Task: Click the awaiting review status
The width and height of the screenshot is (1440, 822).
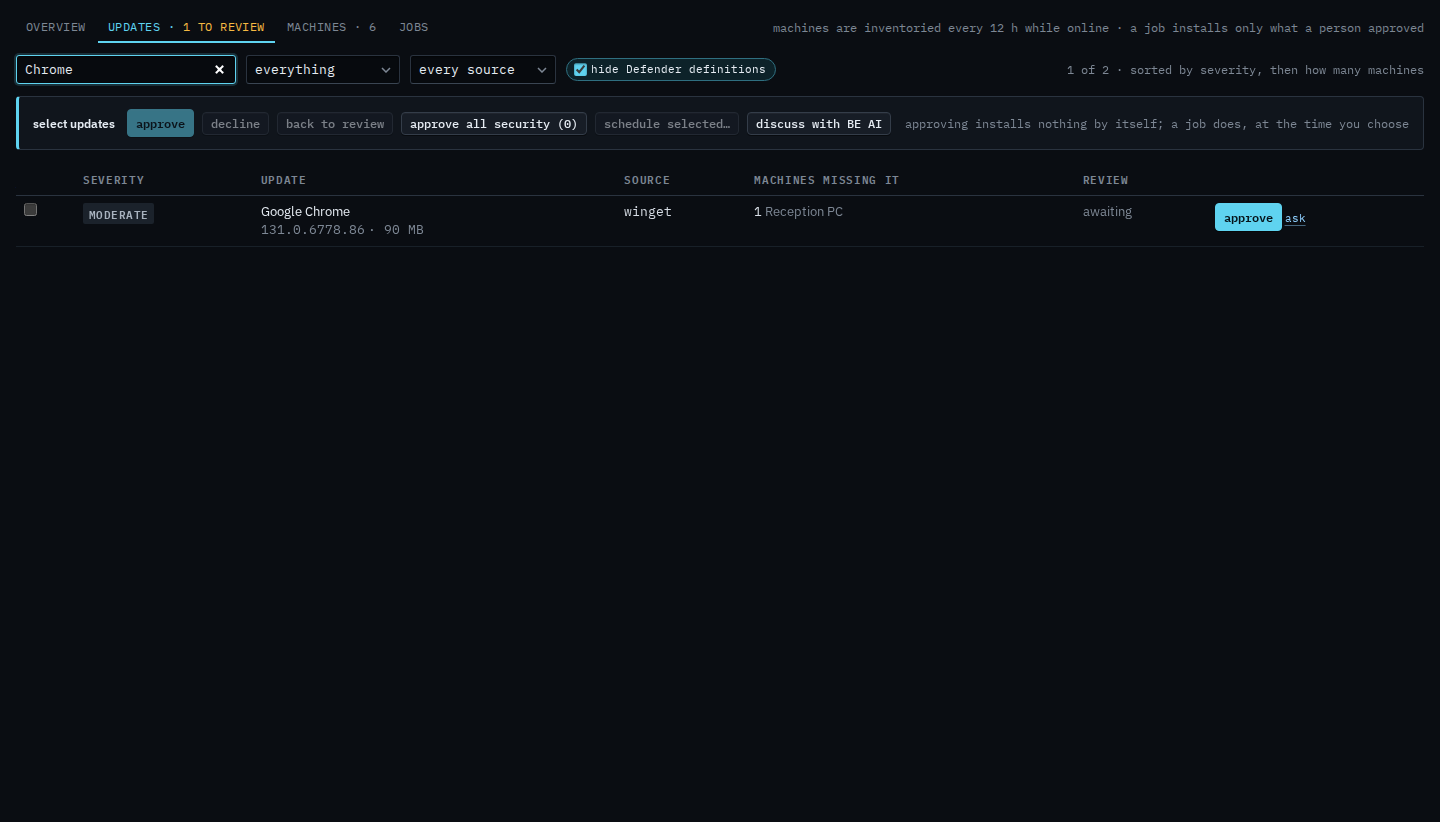Action: (1107, 211)
